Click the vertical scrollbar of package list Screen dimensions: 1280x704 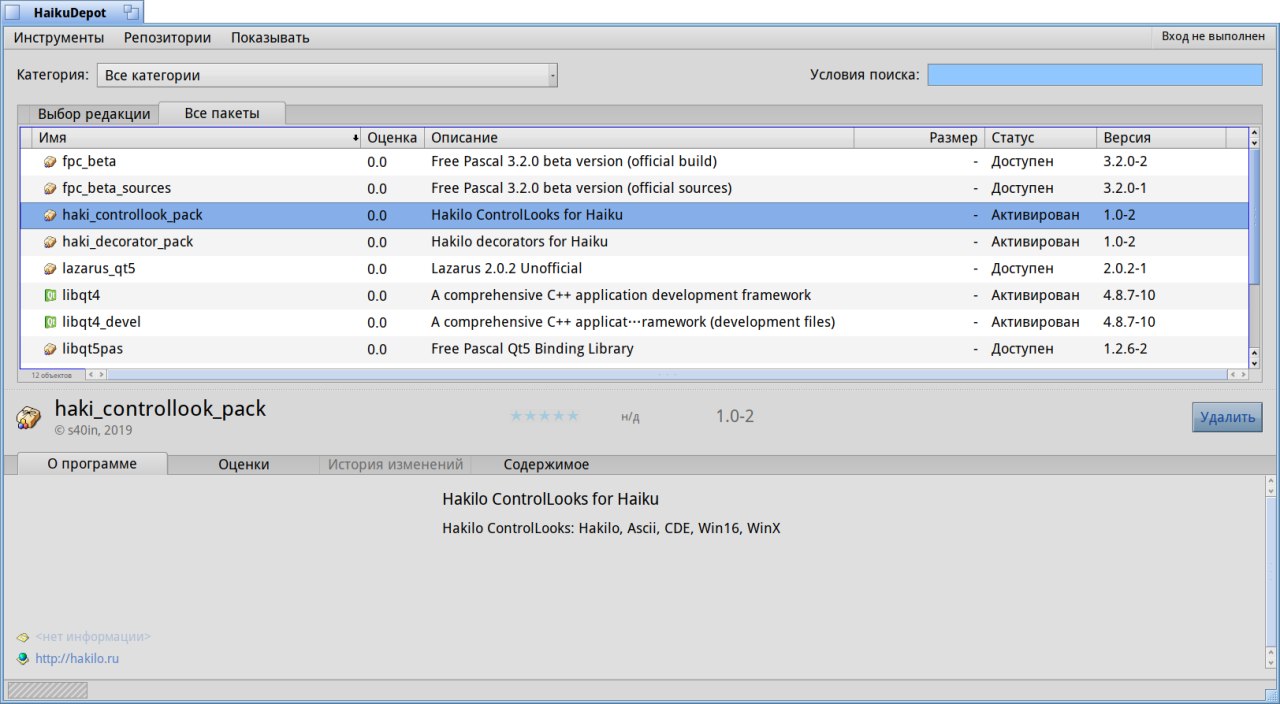coord(1255,247)
